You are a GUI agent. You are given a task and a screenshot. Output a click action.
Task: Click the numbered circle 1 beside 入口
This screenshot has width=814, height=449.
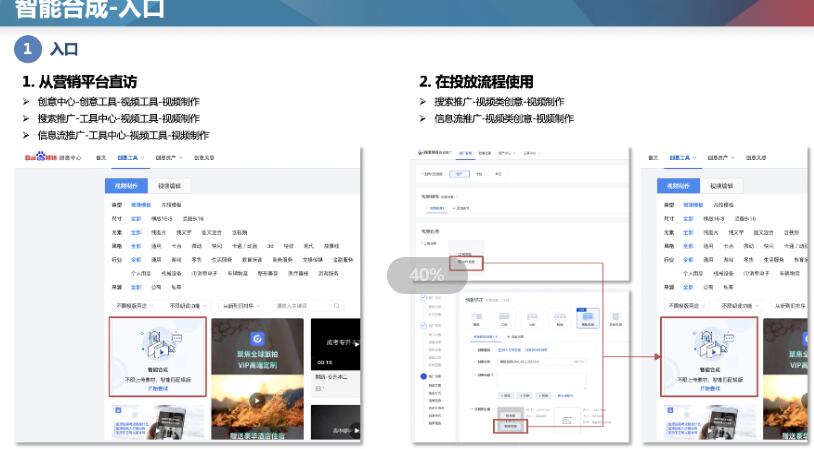28,49
